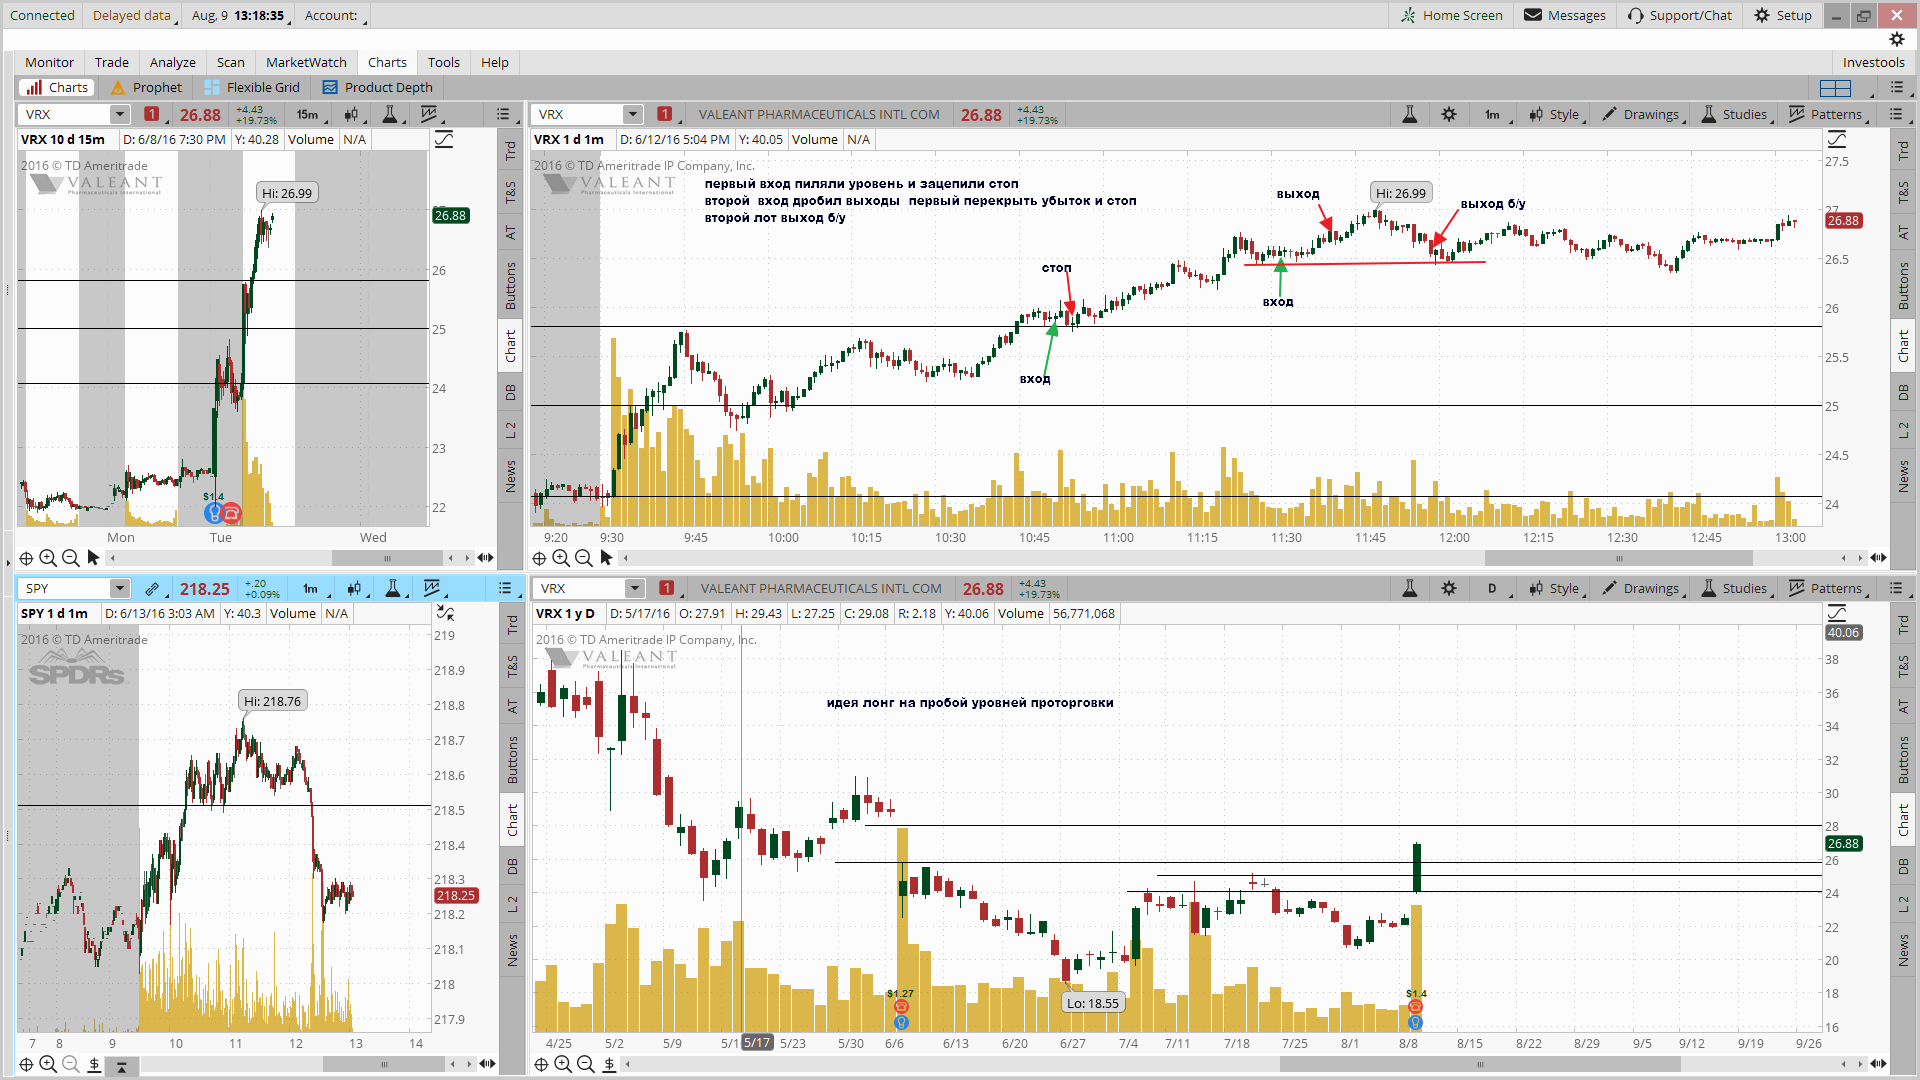This screenshot has height=1080, width=1920.
Task: Click dollar sign icon under bottom-right chart
Action: 609,1064
